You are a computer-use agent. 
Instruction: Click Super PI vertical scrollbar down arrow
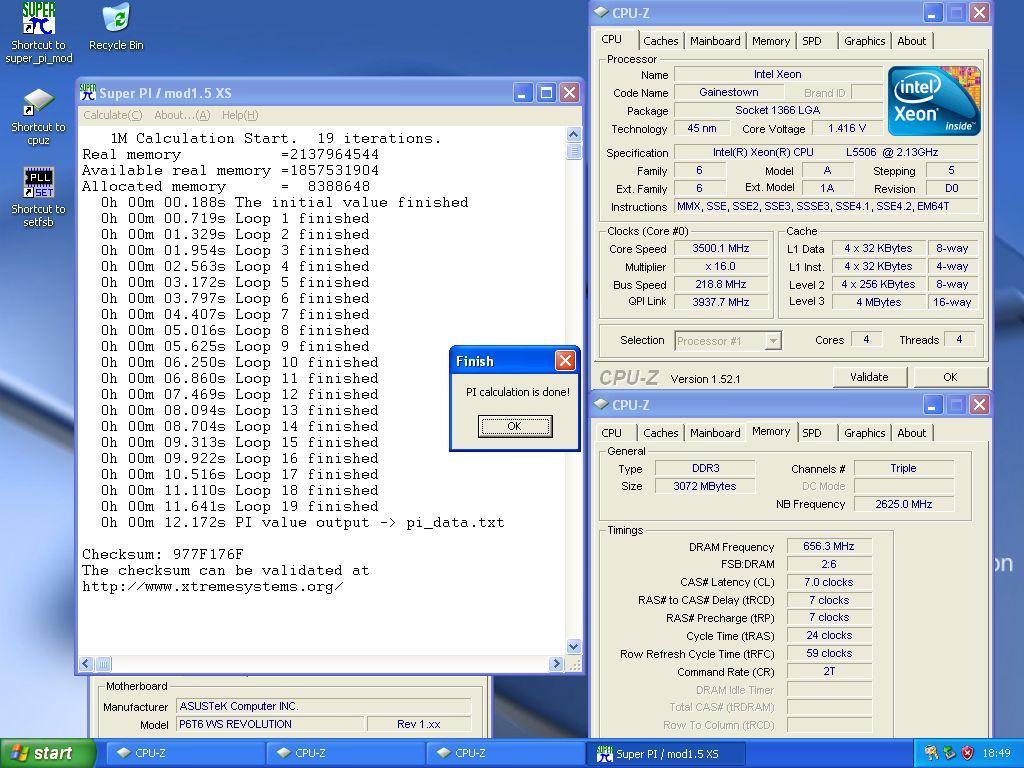click(573, 647)
